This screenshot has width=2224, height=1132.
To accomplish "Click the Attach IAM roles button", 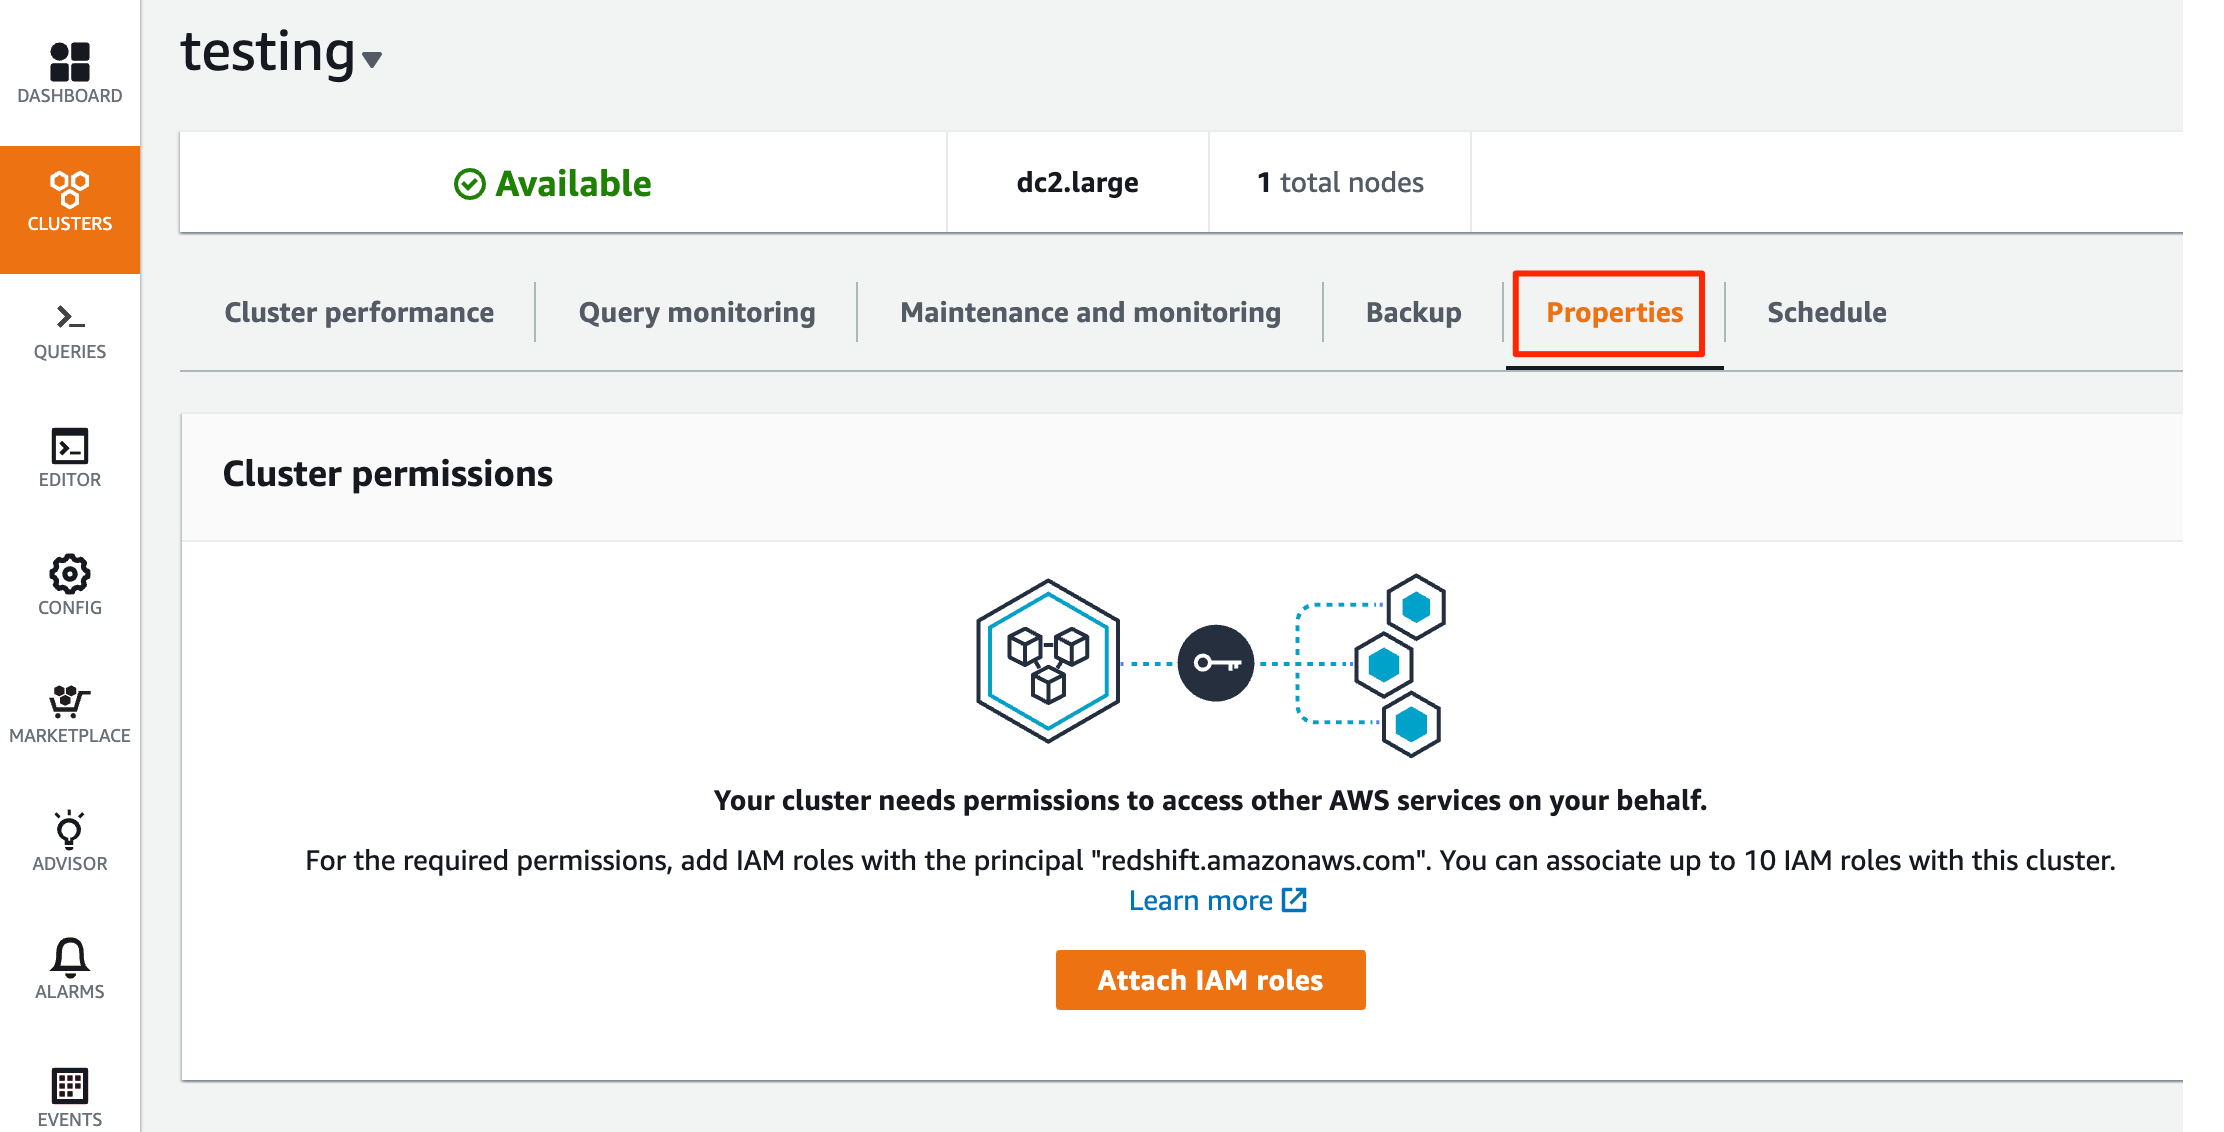I will 1210,980.
